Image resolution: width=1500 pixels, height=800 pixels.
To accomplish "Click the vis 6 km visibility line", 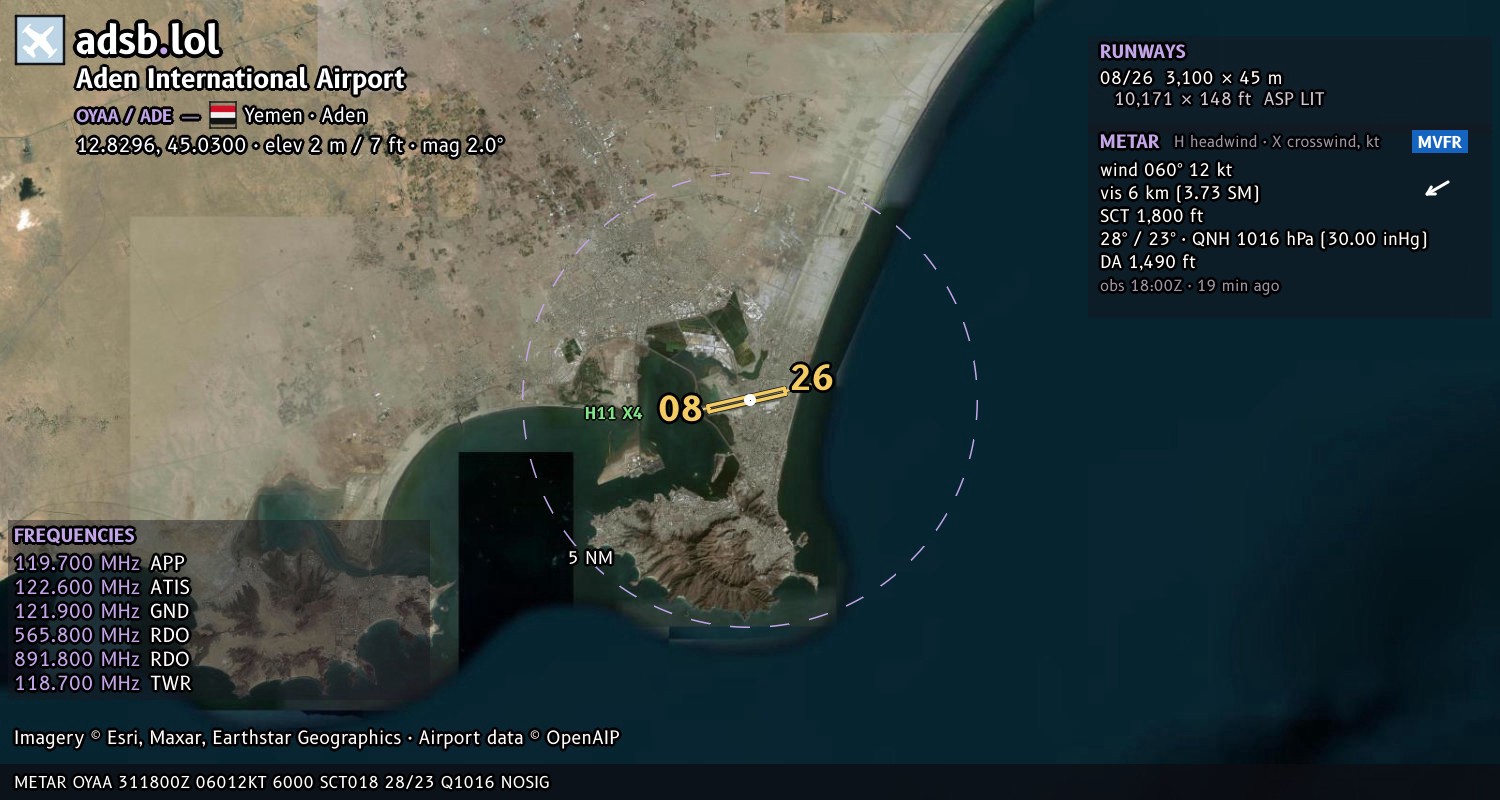I will click(x=1179, y=193).
